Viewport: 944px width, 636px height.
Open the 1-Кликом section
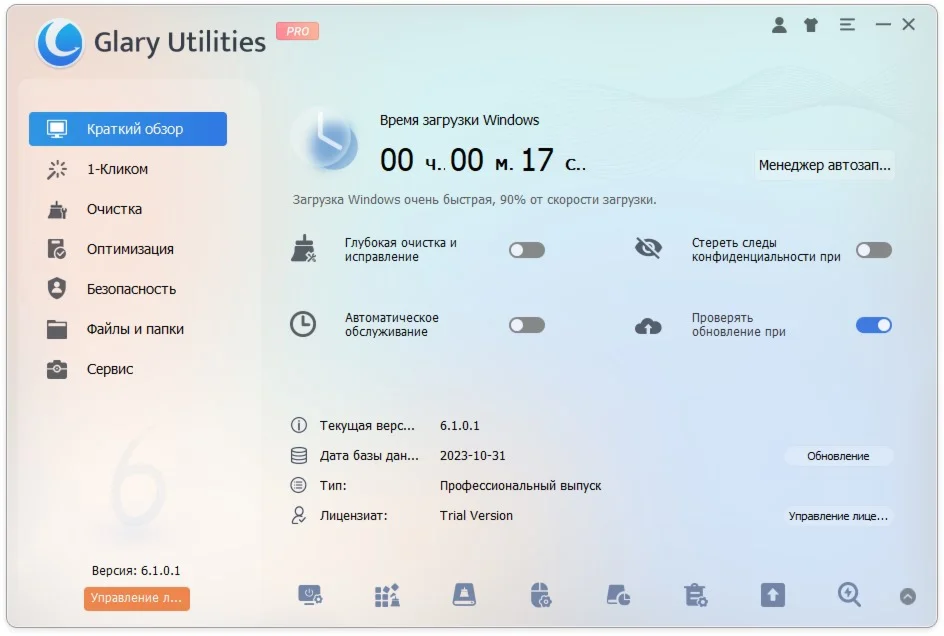[x=128, y=169]
